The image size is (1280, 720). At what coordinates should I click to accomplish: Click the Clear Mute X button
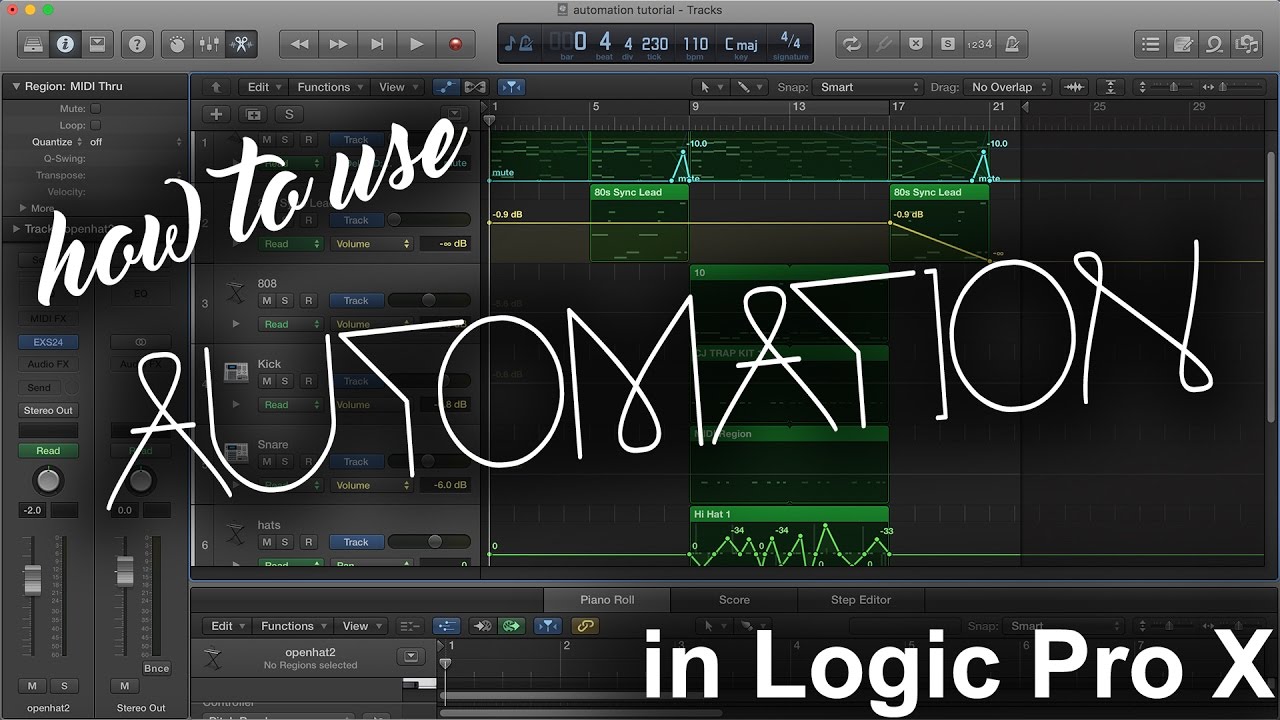pyautogui.click(x=915, y=44)
